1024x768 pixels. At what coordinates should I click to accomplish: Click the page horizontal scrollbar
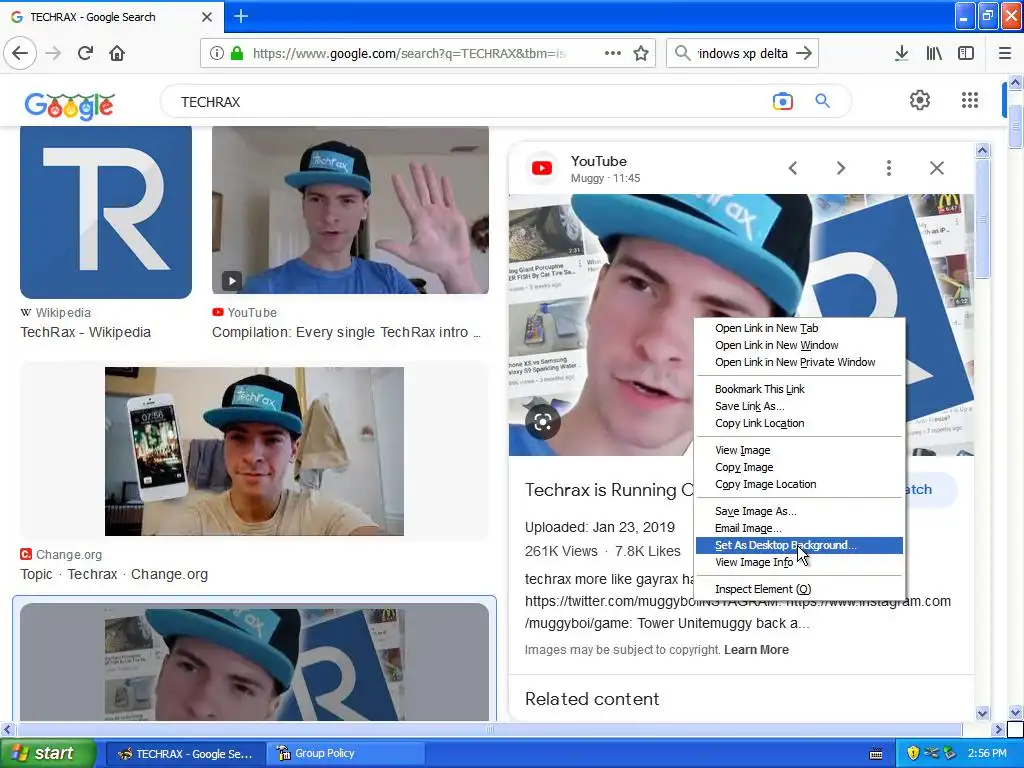coord(490,729)
